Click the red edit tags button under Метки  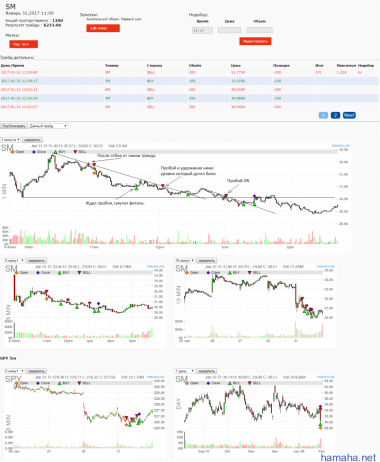point(23,44)
